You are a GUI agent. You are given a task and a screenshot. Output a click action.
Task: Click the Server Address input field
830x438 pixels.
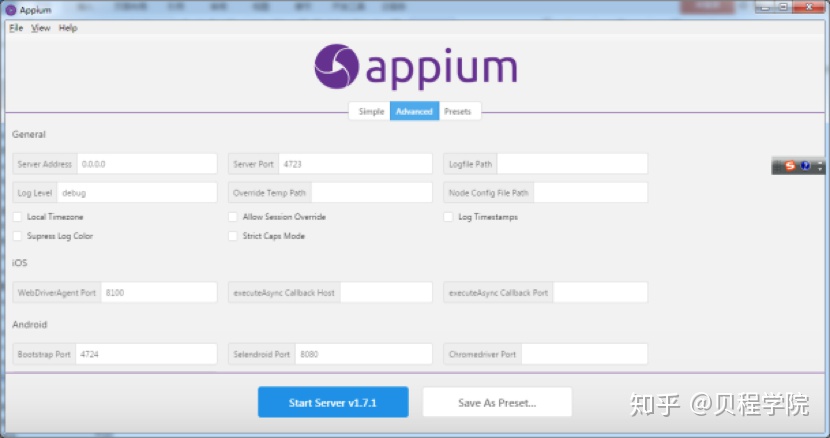point(147,164)
